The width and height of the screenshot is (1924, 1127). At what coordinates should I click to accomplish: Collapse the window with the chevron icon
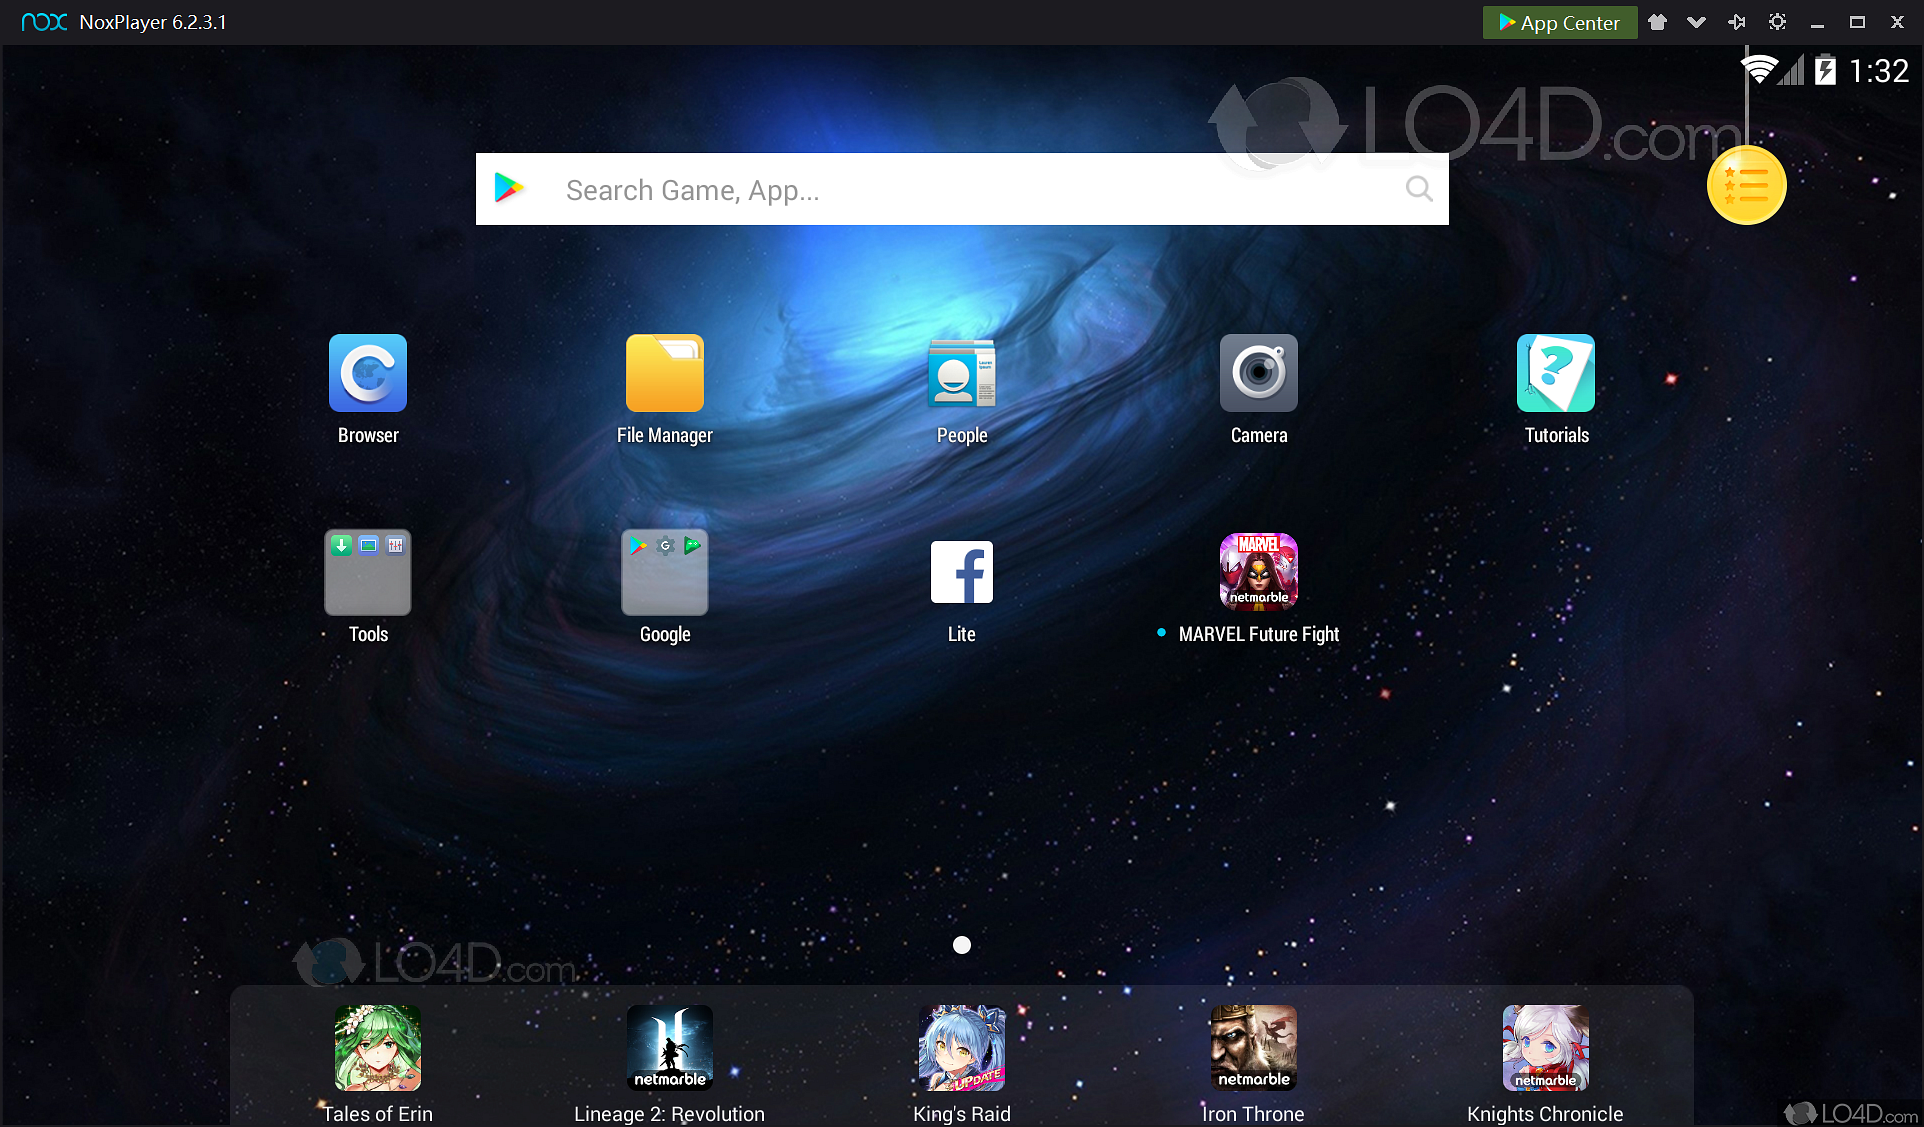pyautogui.click(x=1696, y=21)
